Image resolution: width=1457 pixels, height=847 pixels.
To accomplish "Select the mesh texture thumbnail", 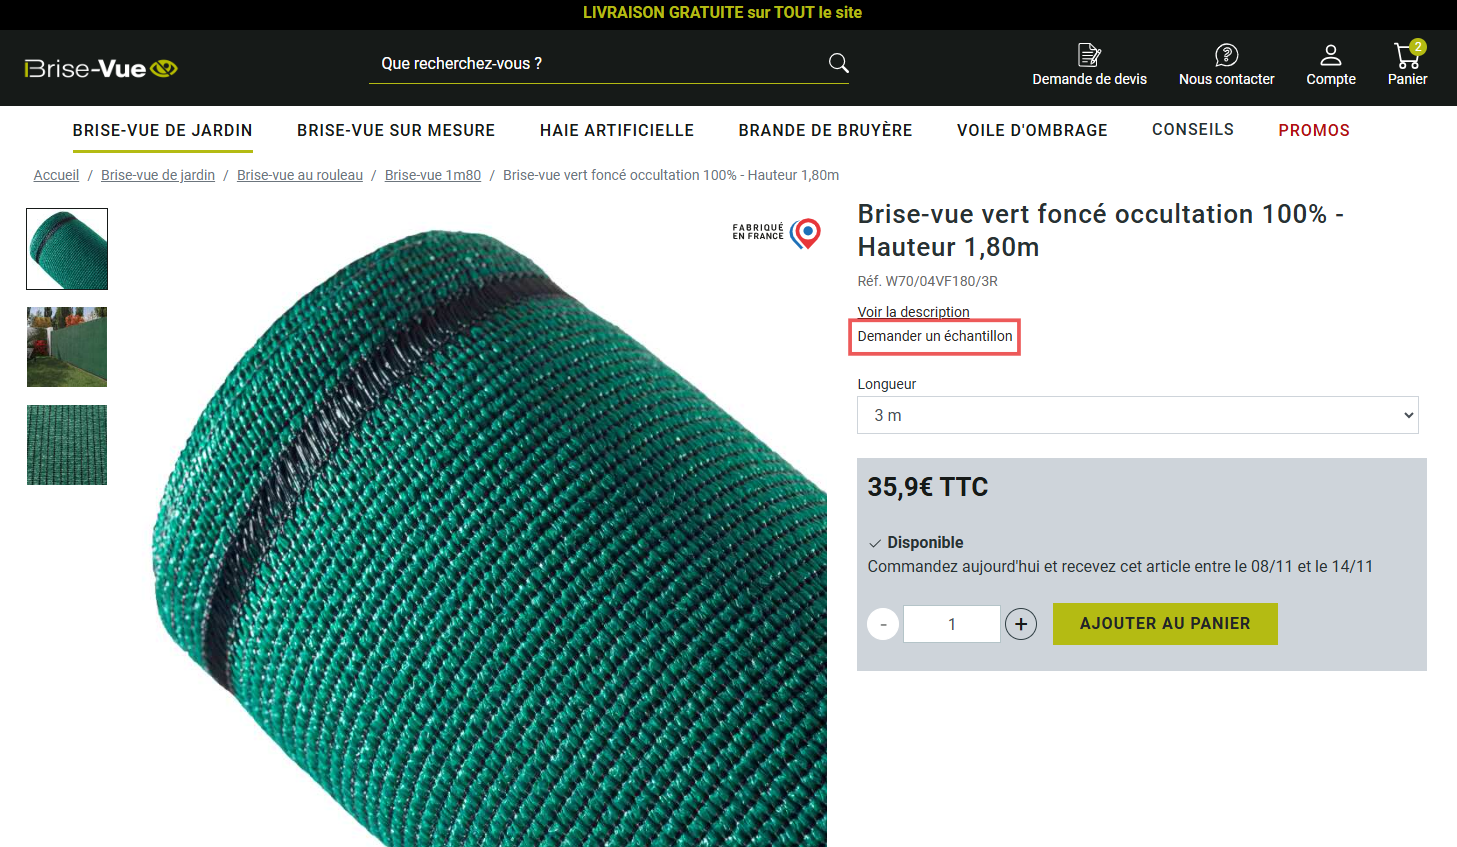I will click(x=67, y=445).
